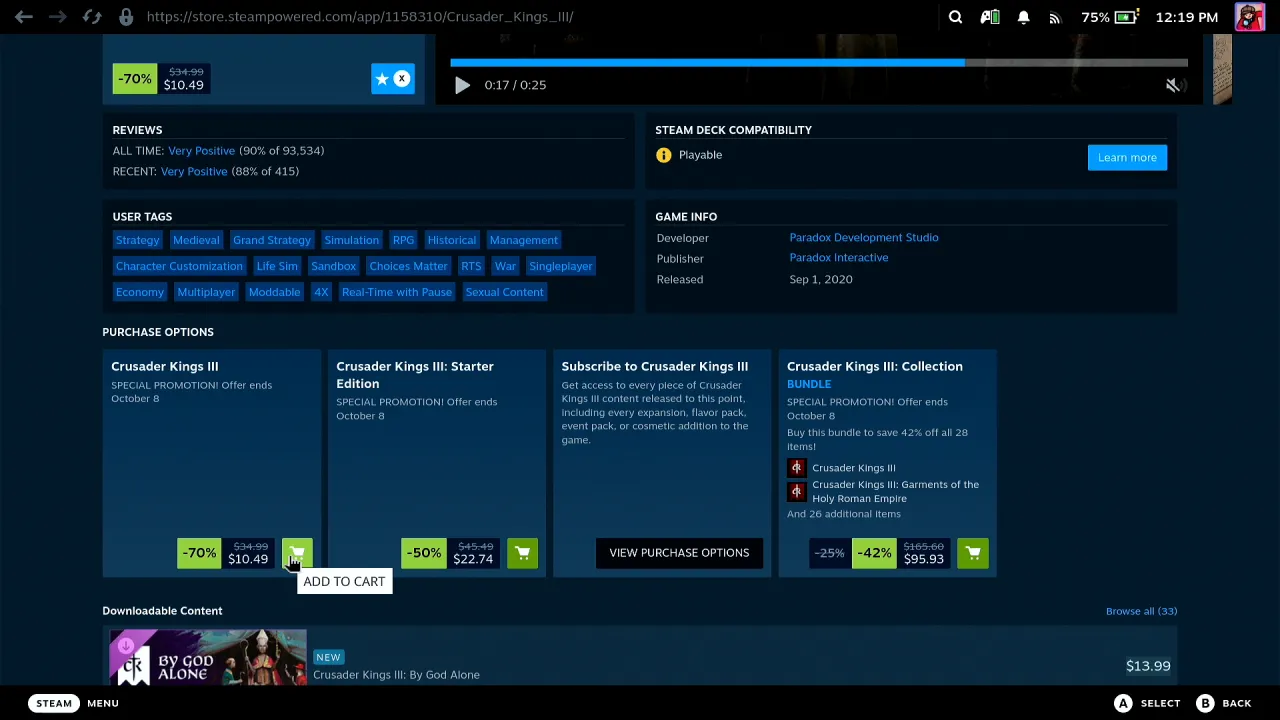
Task: Click the Character Customization tag
Action: point(179,266)
